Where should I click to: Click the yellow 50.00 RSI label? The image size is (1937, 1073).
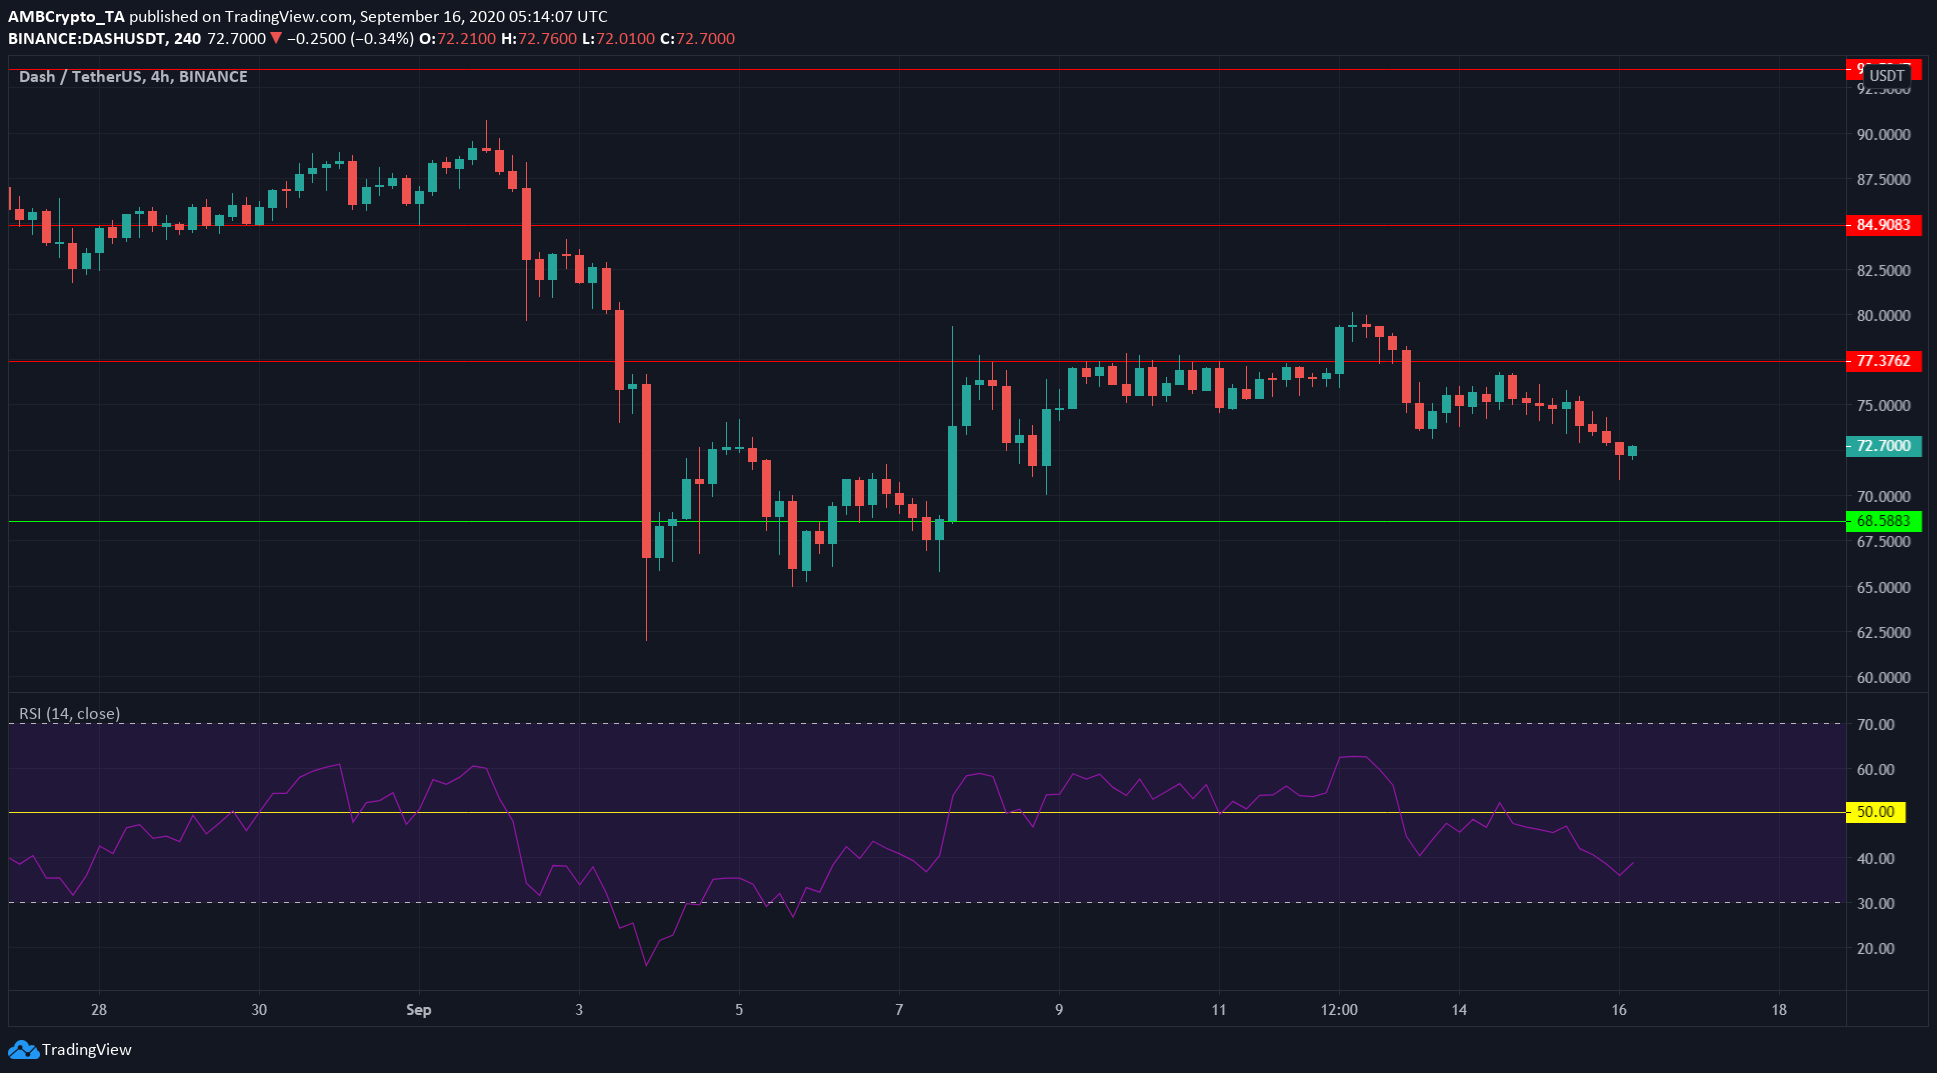(x=1876, y=812)
